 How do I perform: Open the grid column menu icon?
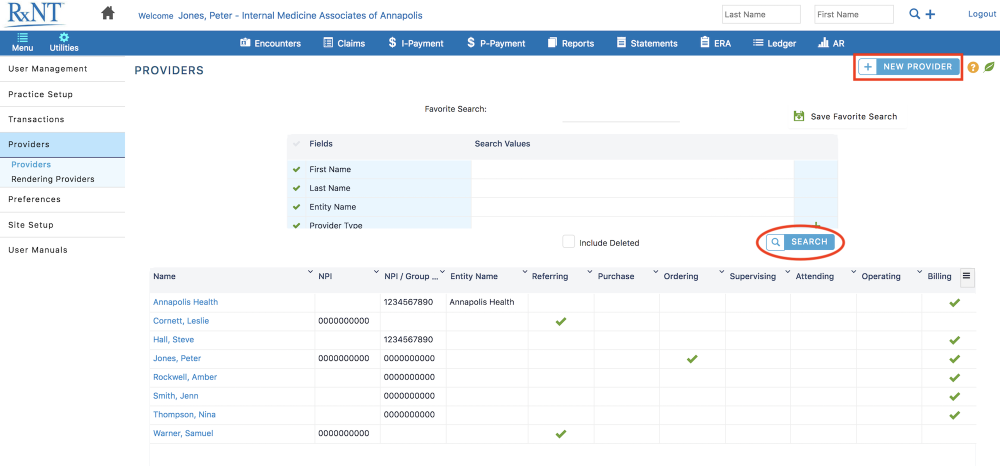(x=966, y=276)
